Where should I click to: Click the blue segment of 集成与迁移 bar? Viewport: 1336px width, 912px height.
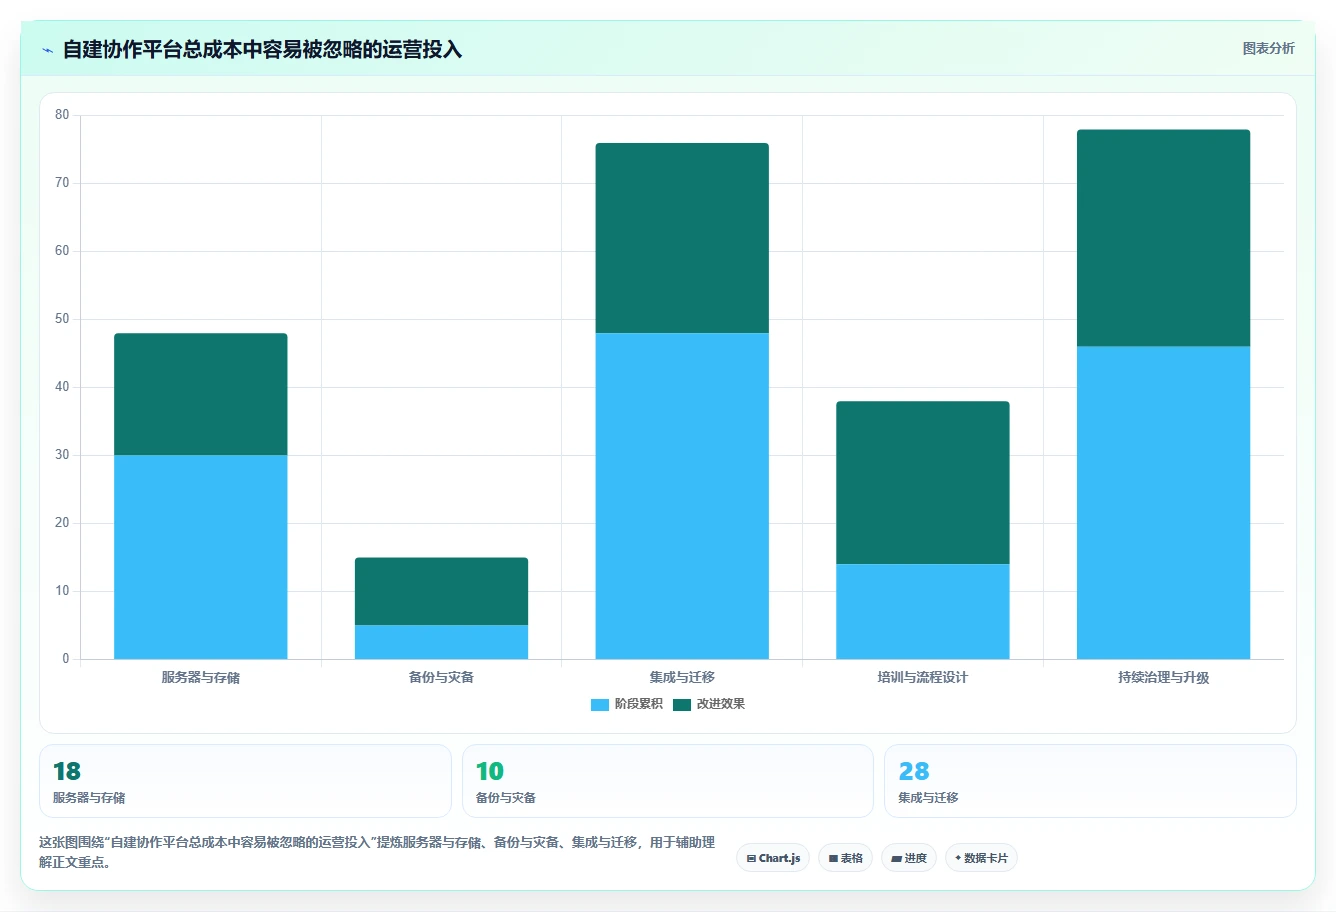click(682, 496)
